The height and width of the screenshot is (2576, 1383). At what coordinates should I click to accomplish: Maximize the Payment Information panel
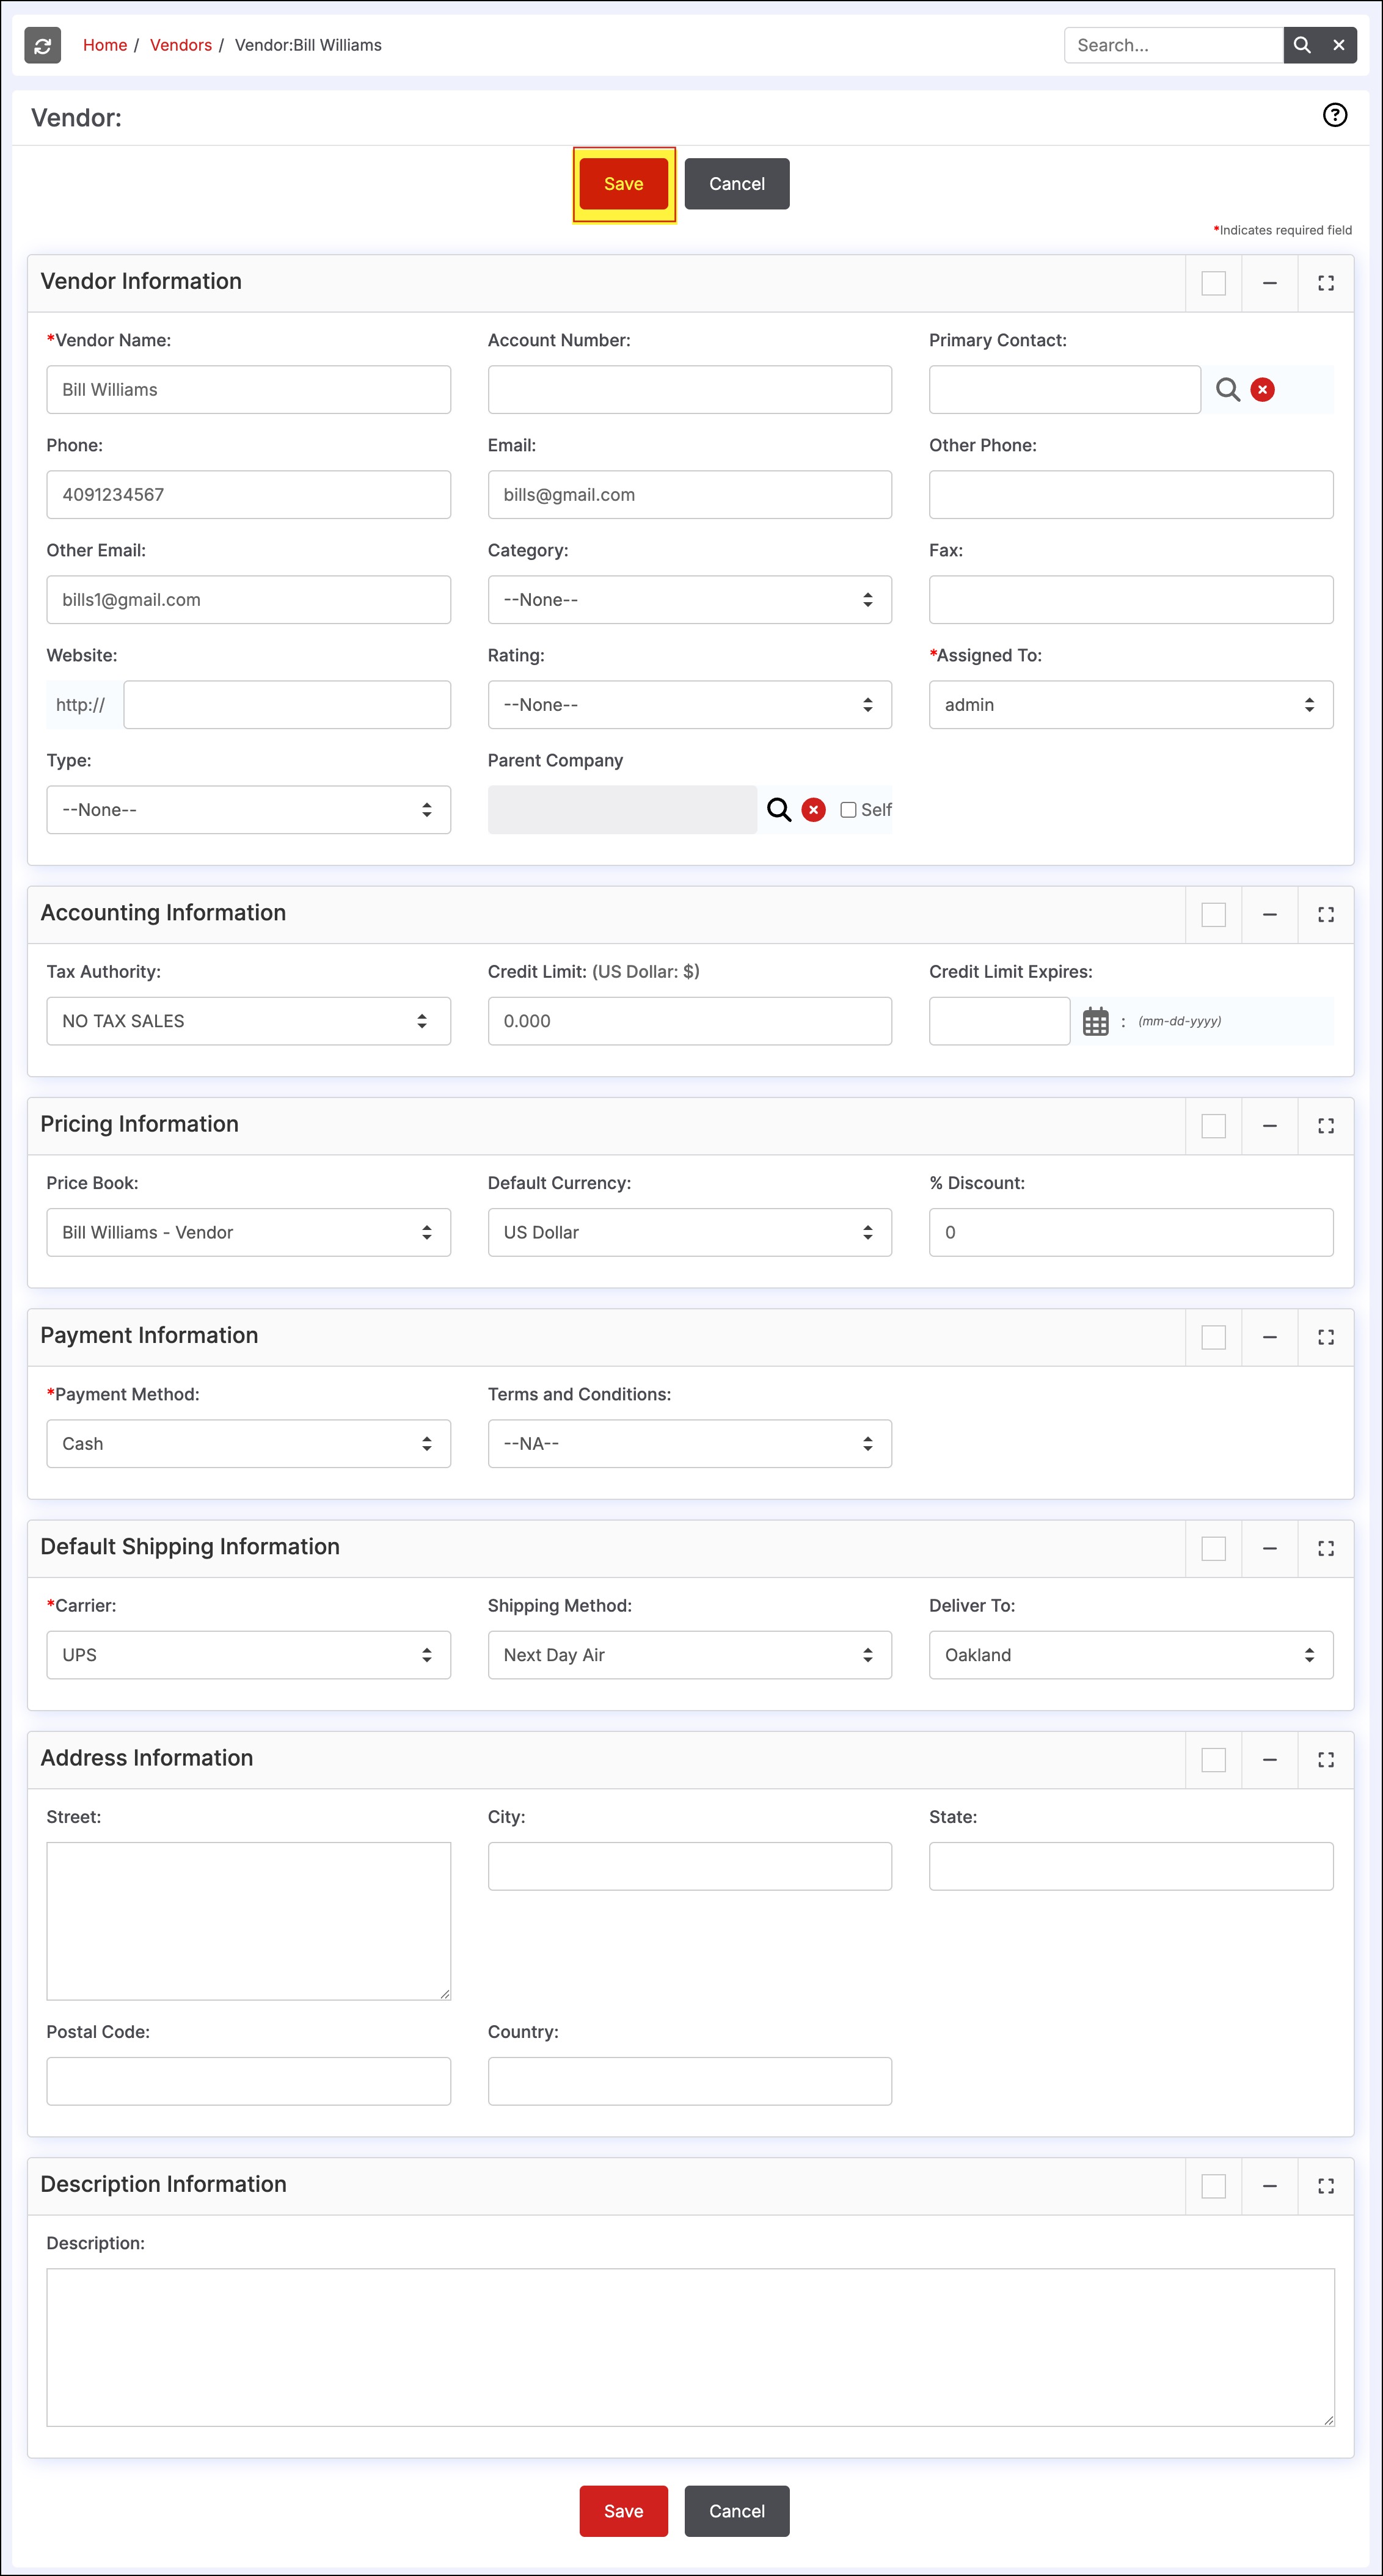point(1325,1337)
